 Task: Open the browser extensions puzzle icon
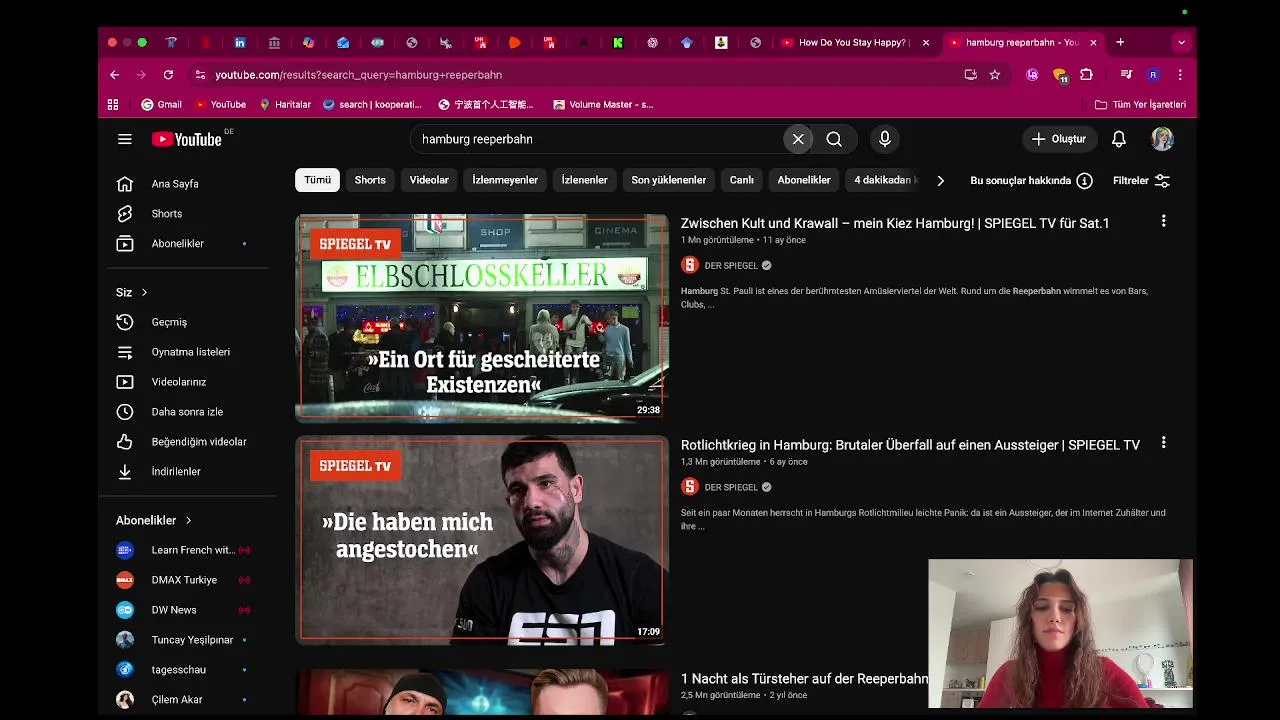1087,75
